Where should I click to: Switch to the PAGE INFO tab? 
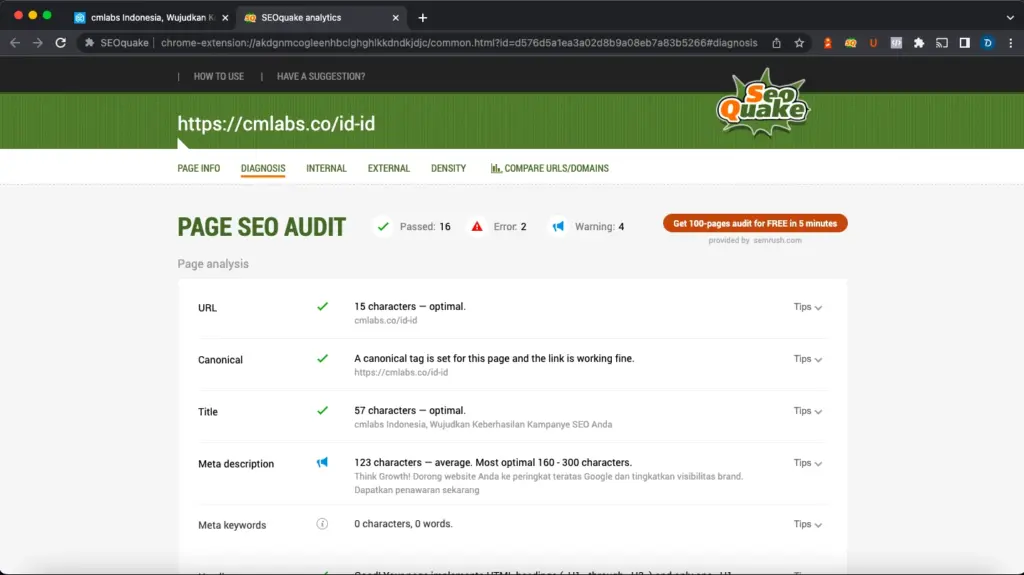(199, 168)
